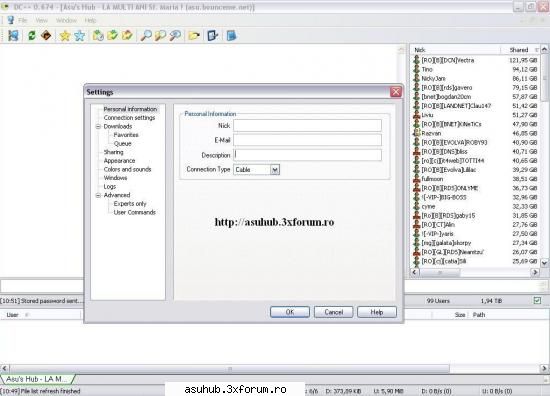Select user ![-VIP-]BIG-BOSS in list
Viewport: 550px width, 396px height.
pyautogui.click(x=444, y=197)
